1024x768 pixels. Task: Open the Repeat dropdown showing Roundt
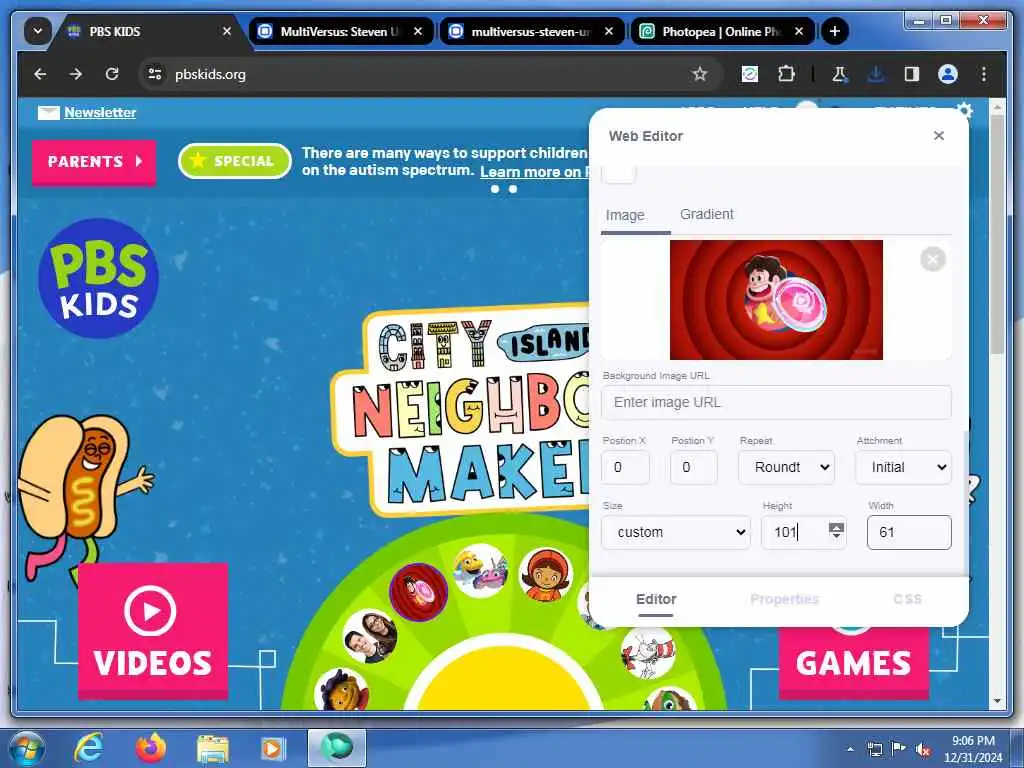pyautogui.click(x=786, y=467)
